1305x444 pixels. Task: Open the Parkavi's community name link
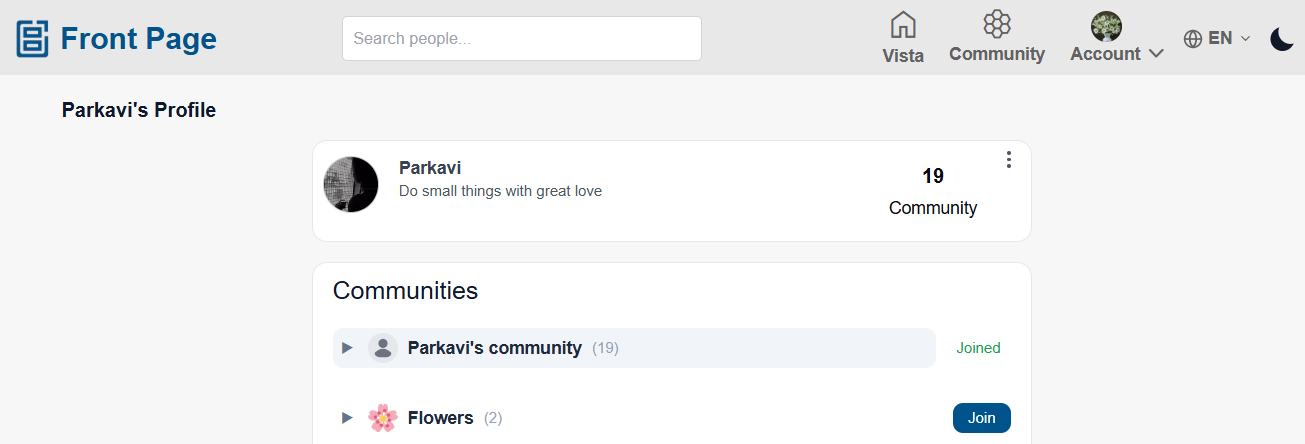point(495,348)
